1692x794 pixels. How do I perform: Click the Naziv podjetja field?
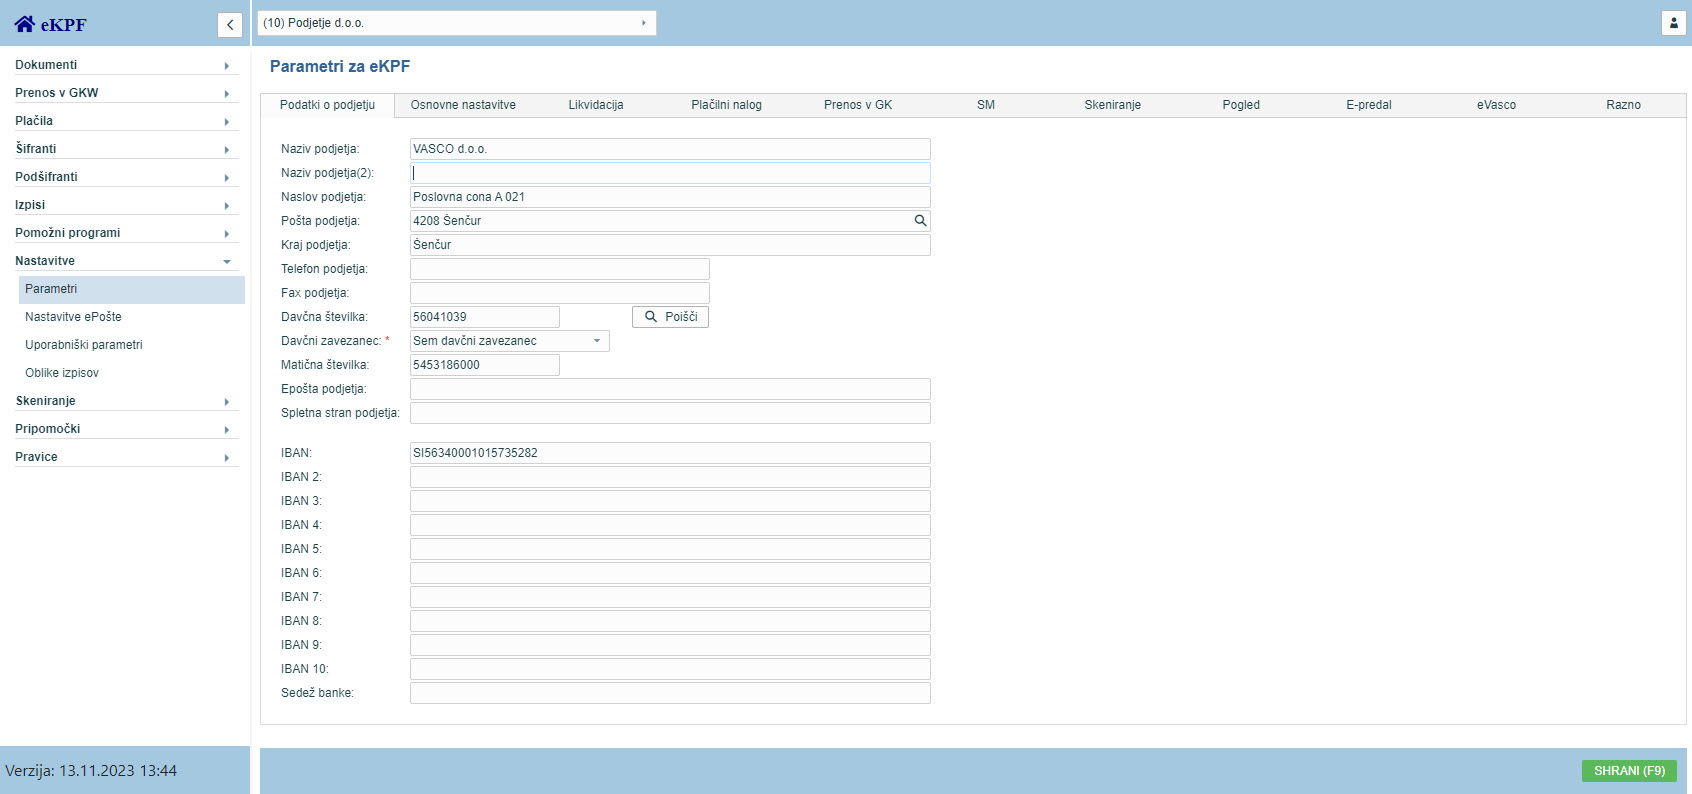(670, 149)
